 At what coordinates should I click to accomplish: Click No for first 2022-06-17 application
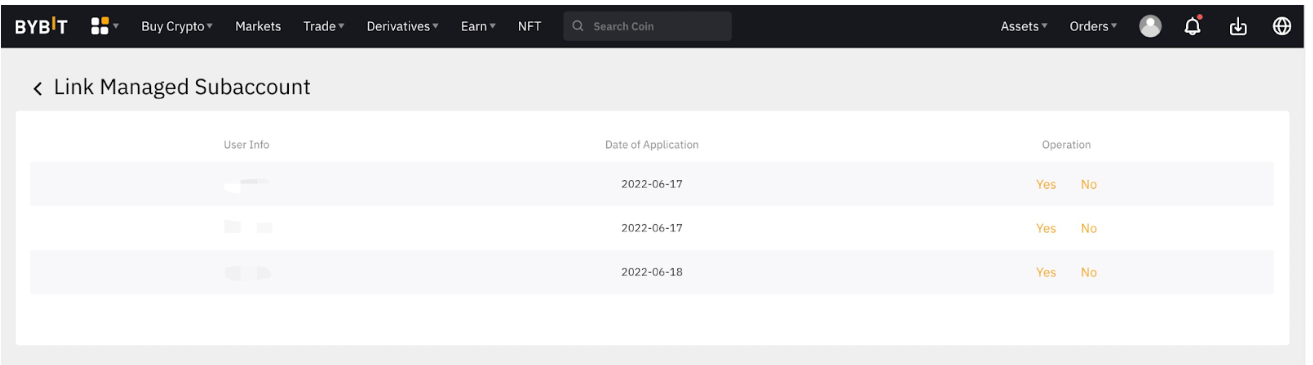(x=1089, y=185)
